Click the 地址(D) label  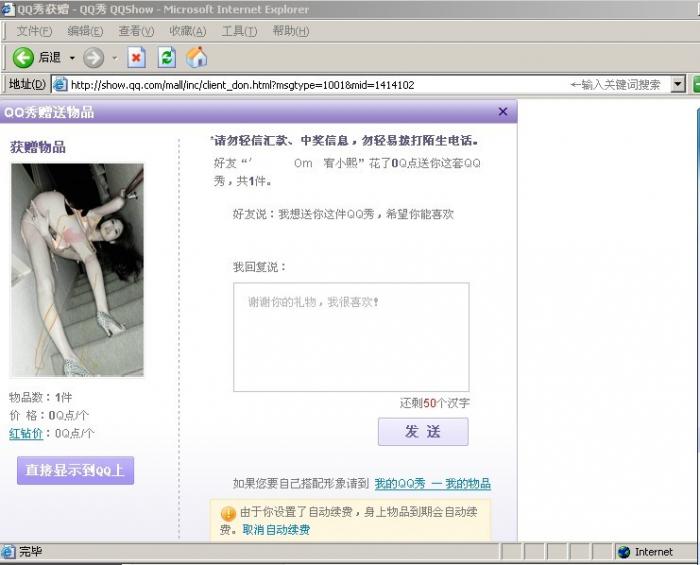27,84
